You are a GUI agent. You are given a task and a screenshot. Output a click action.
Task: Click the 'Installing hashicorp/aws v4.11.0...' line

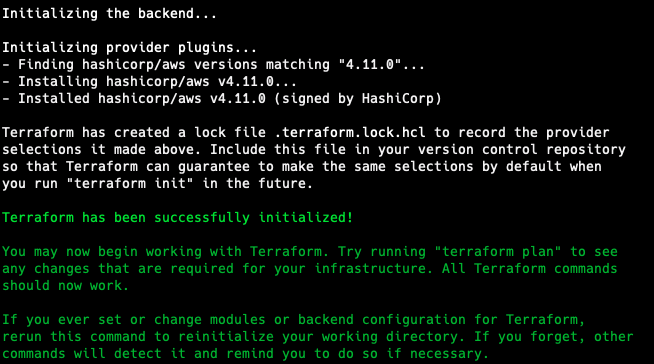[149, 82]
